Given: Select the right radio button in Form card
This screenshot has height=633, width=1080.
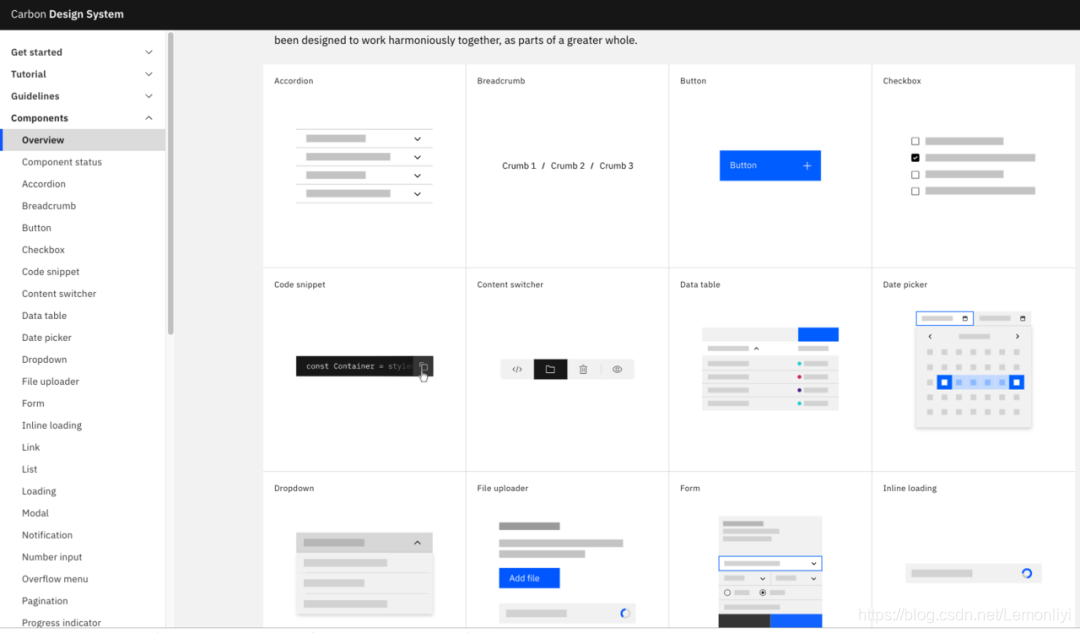Looking at the screenshot, I should 762,592.
